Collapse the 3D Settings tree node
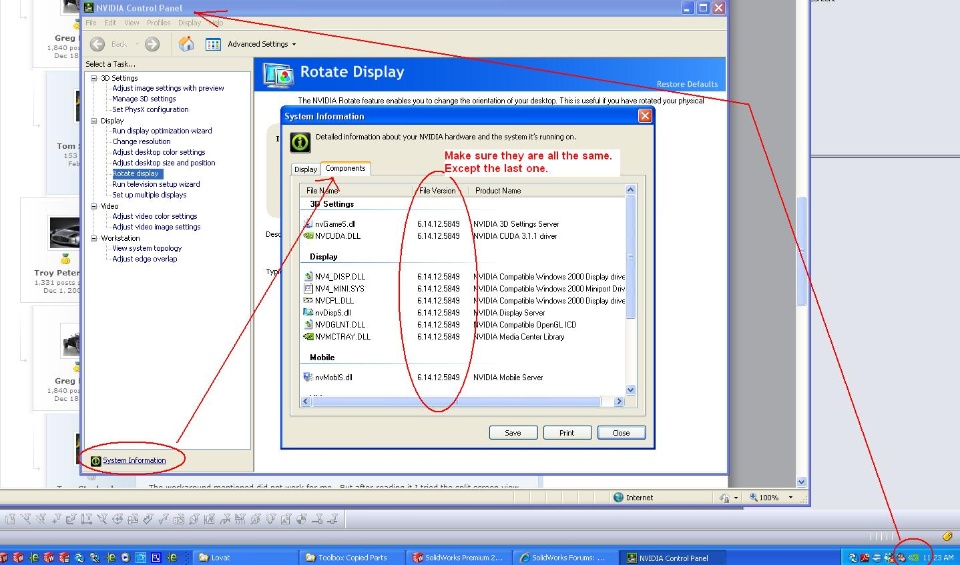This screenshot has height=565, width=960. tap(94, 78)
